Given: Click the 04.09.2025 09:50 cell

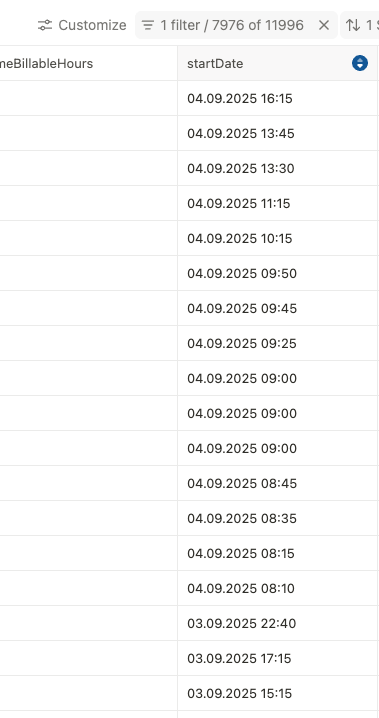Looking at the screenshot, I should (x=277, y=273).
